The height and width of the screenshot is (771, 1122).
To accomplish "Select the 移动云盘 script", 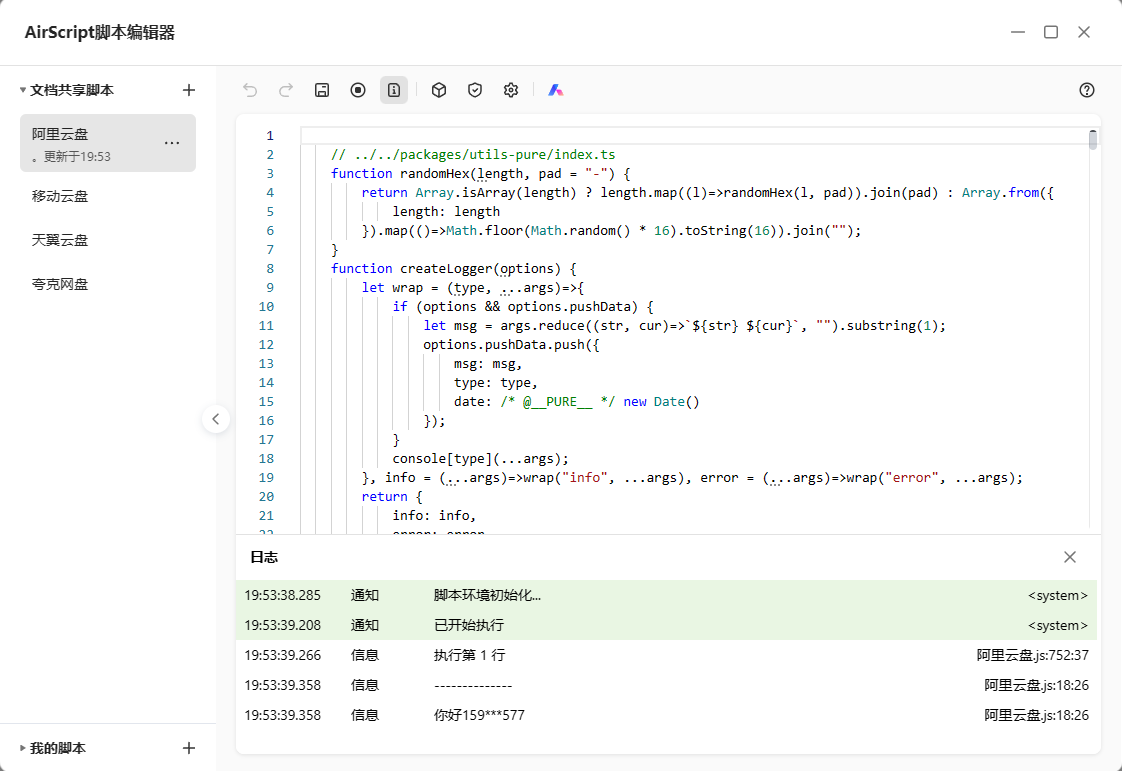I will click(60, 196).
